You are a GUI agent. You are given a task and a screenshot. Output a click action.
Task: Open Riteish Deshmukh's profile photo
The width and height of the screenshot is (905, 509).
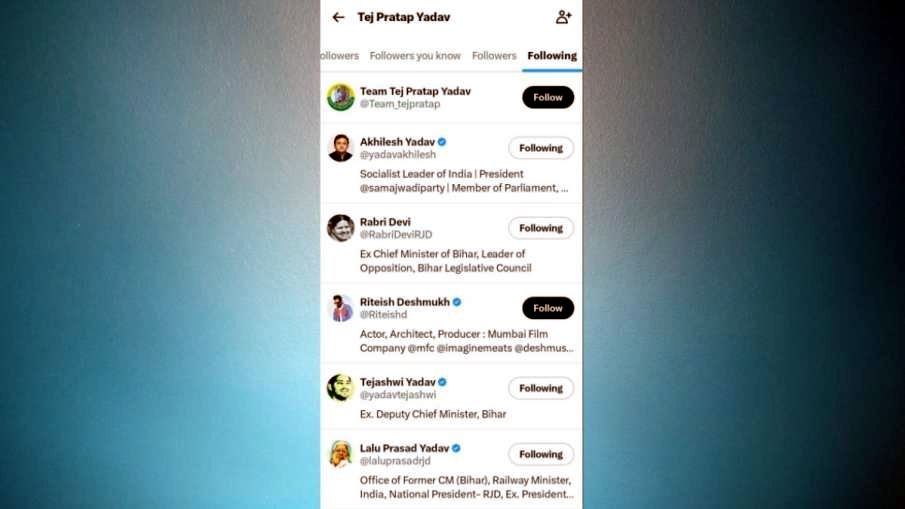[x=341, y=308]
